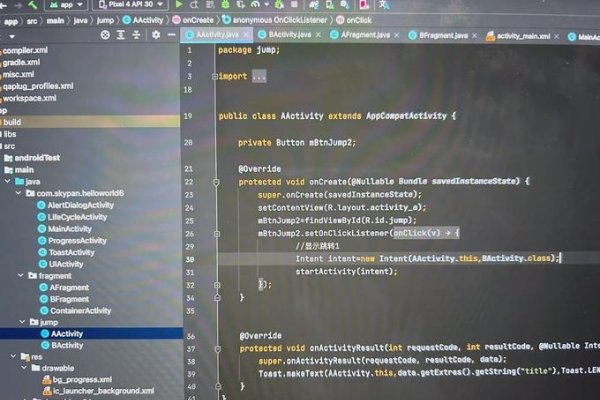
Task: Select bg_progress.xml file
Action: pyautogui.click(x=82, y=380)
